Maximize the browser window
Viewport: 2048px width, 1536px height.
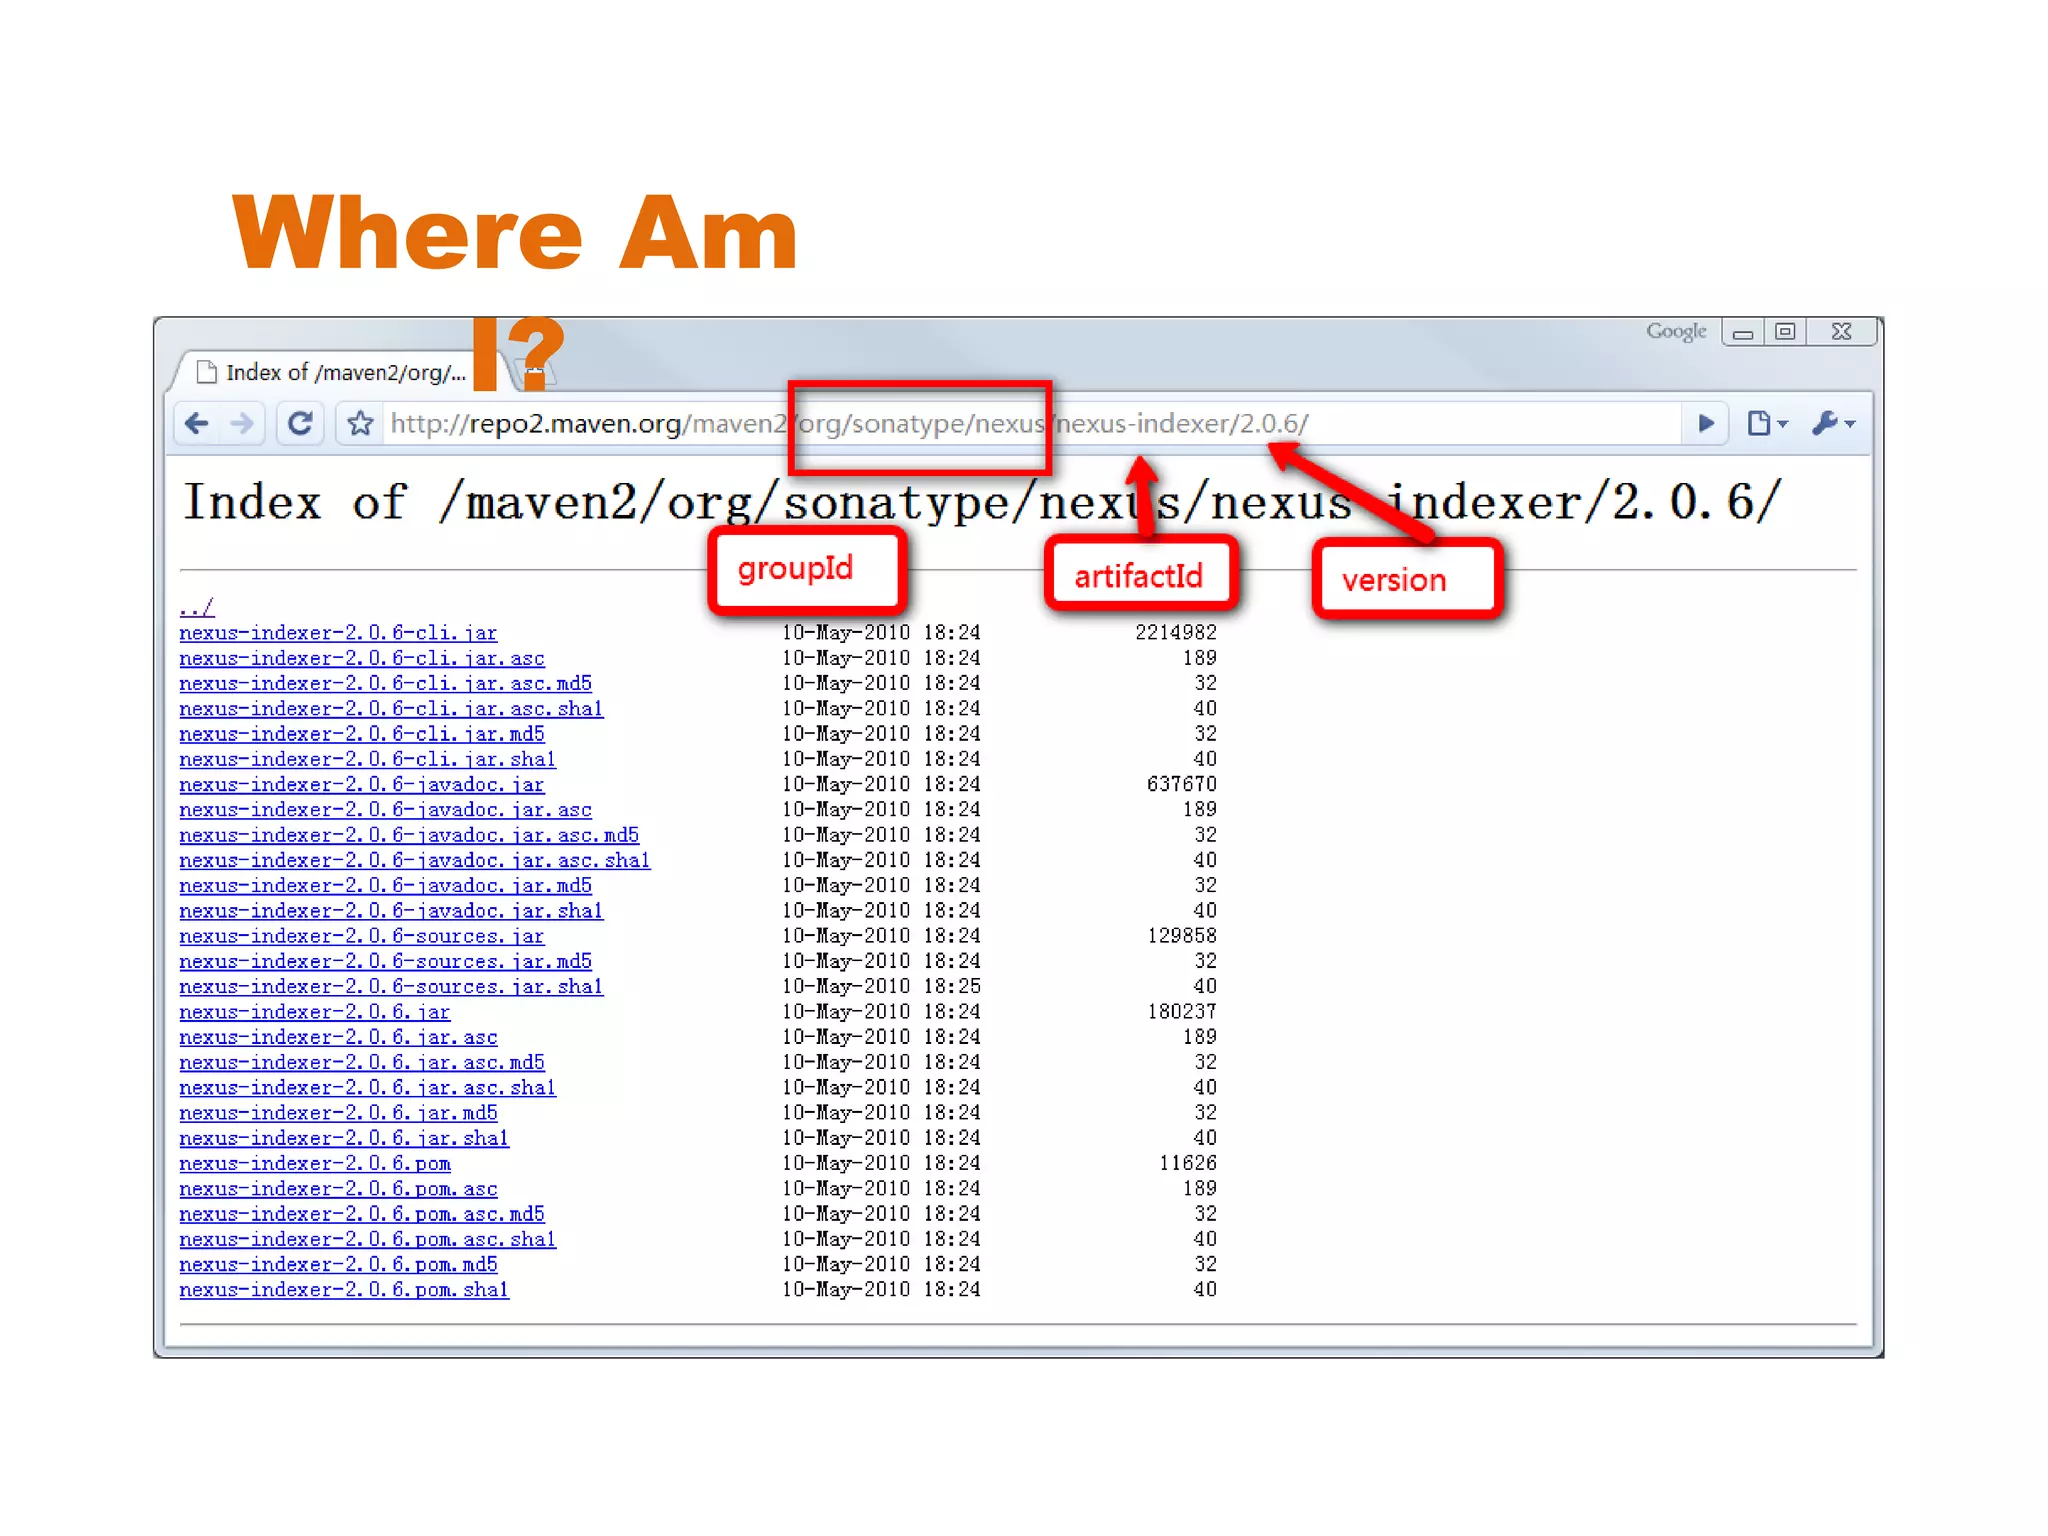click(x=1785, y=332)
